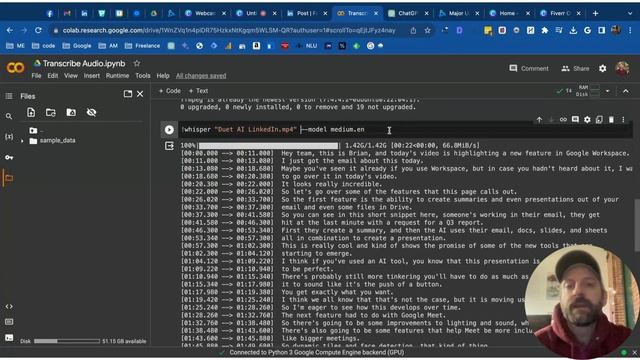Select the sample_data folder name
640x360 pixels.
58,140
